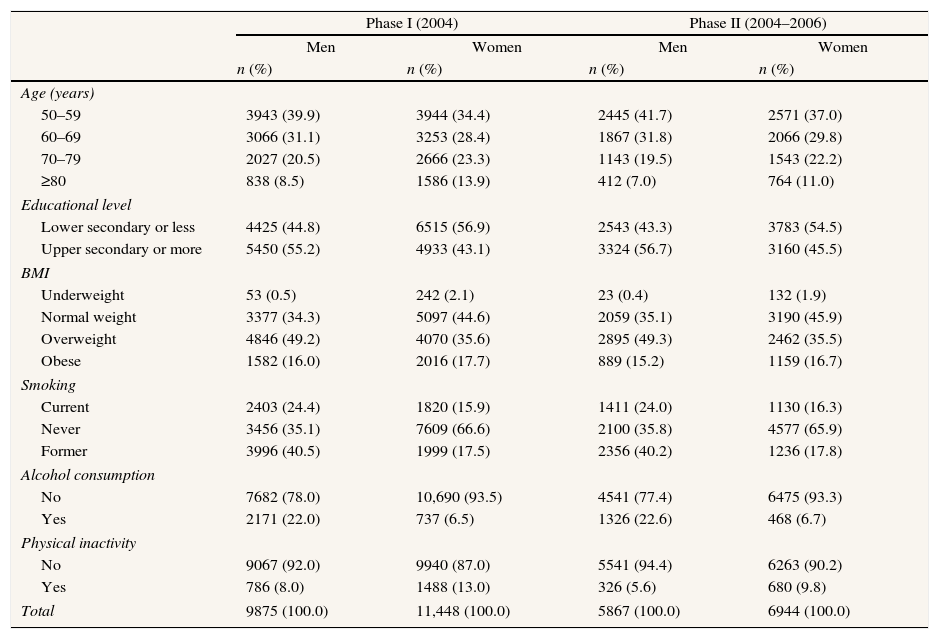Image resolution: width=939 pixels, height=639 pixels.
Task: Click the Total row label
Action: tap(38, 611)
